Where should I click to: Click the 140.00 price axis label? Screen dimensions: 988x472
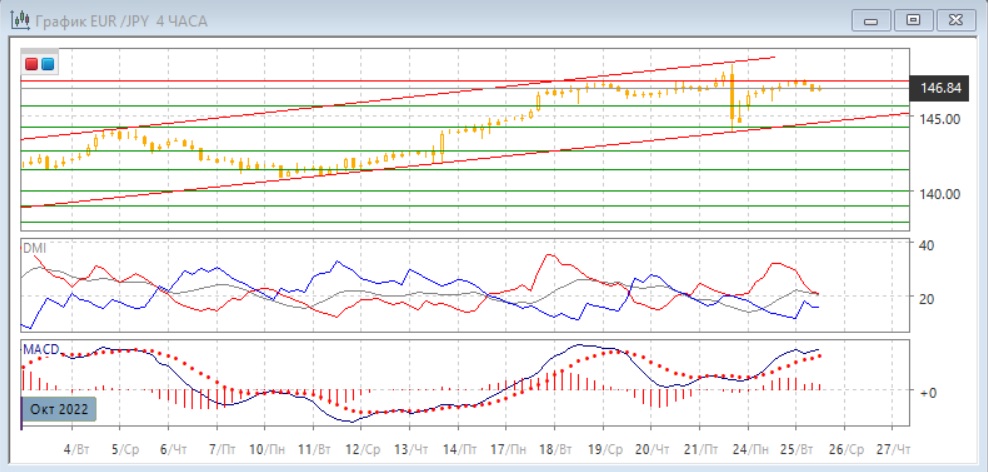pos(940,194)
